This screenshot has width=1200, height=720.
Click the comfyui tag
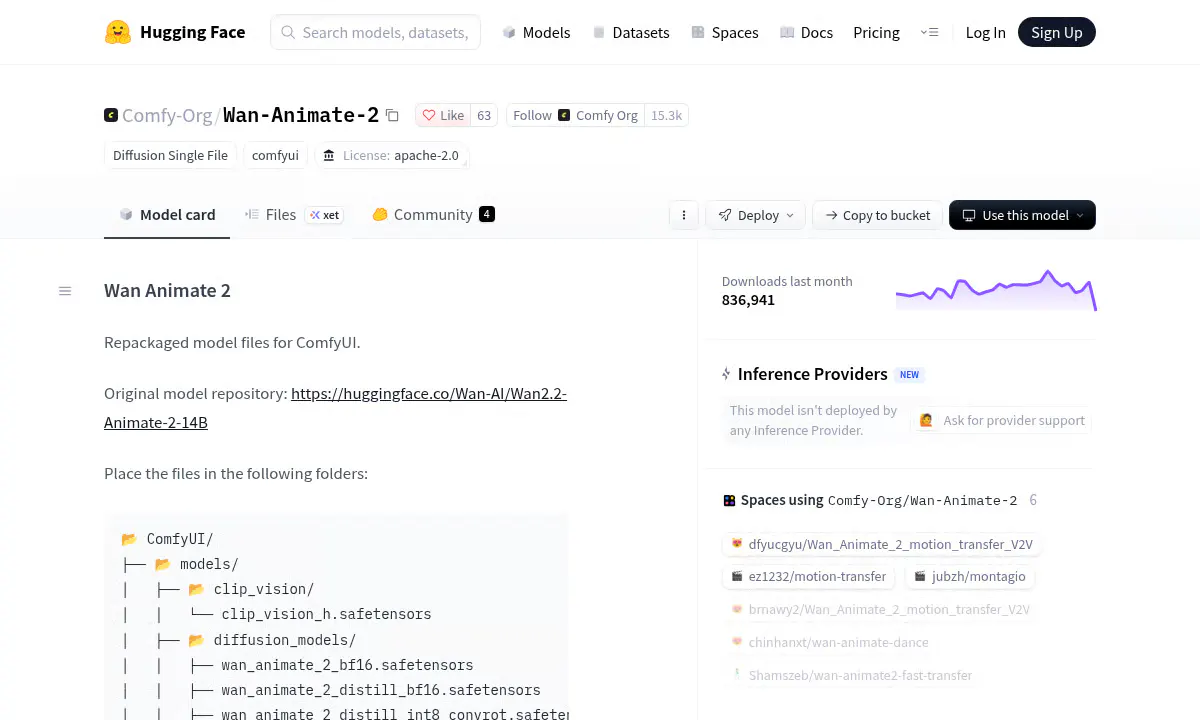275,155
